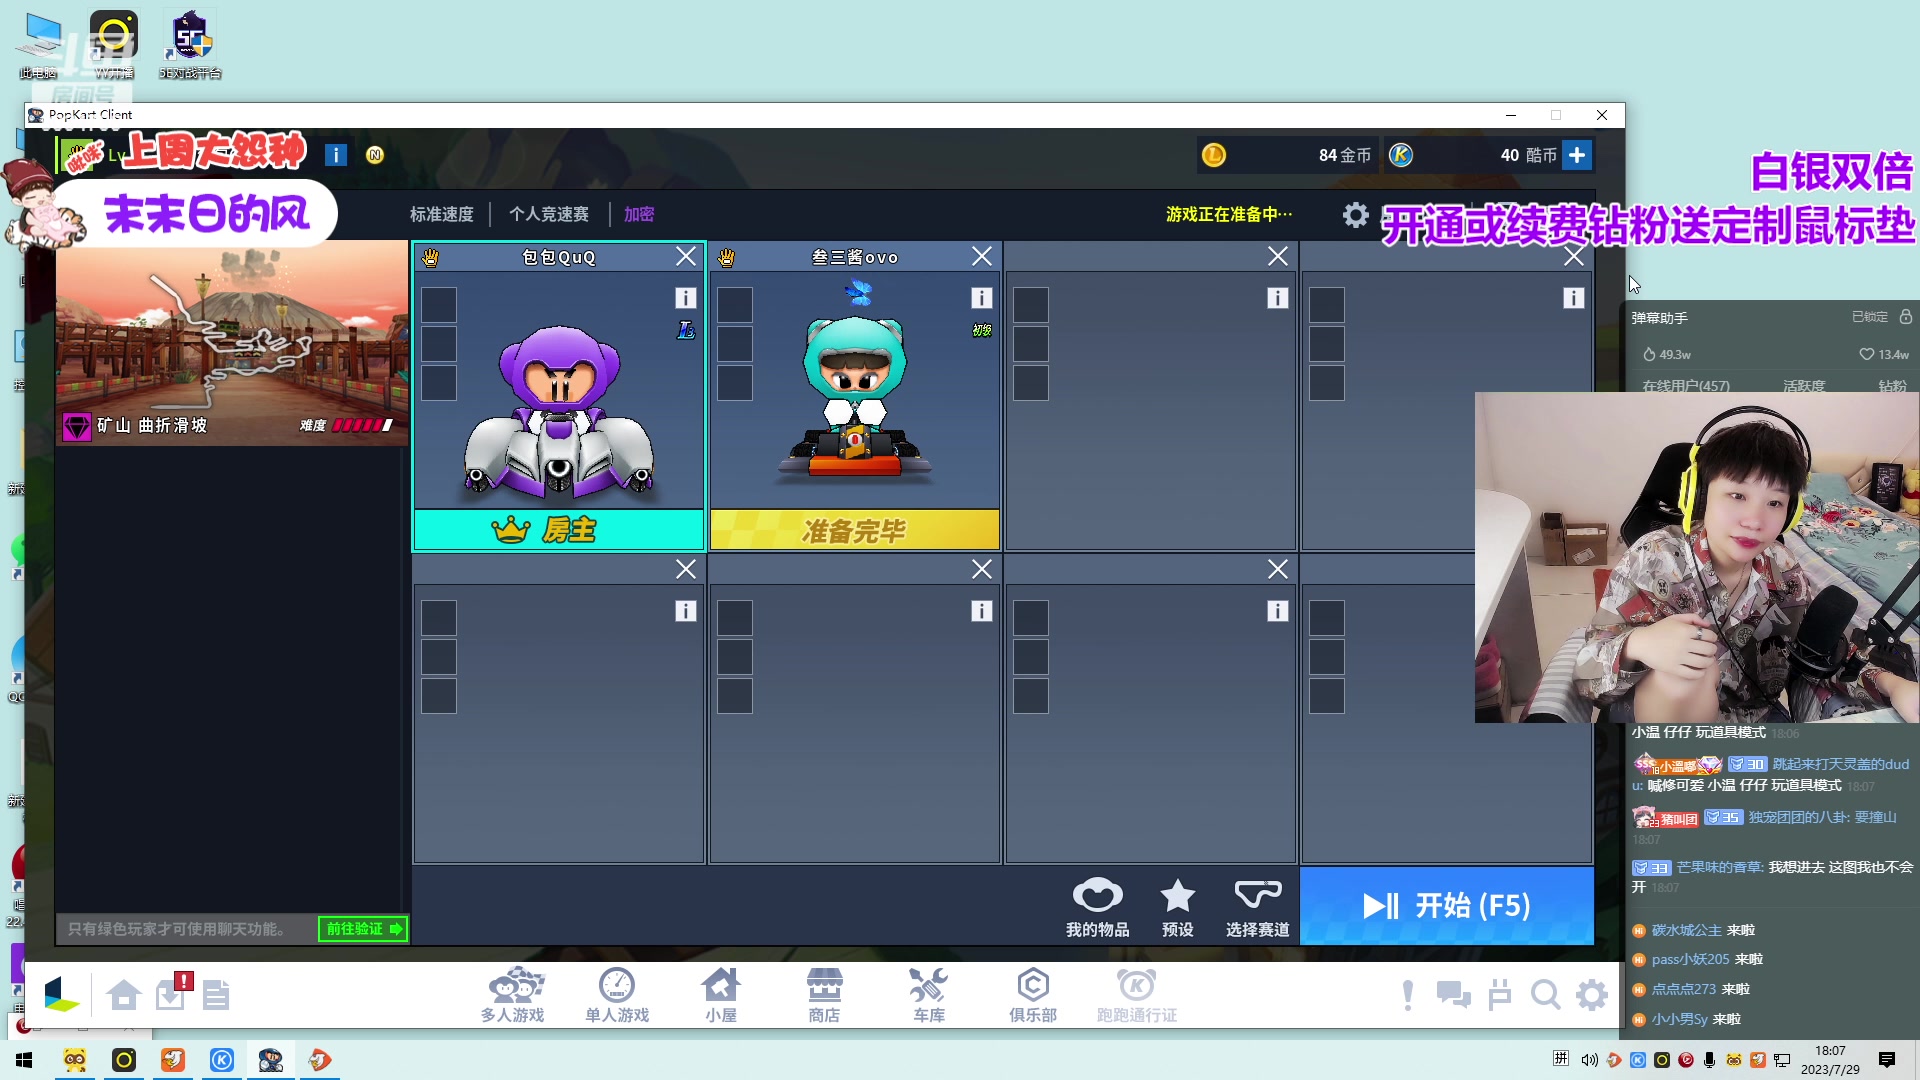Start the race with 开始 (F5)
Image resolution: width=1920 pixels, height=1080 pixels.
[1446, 906]
